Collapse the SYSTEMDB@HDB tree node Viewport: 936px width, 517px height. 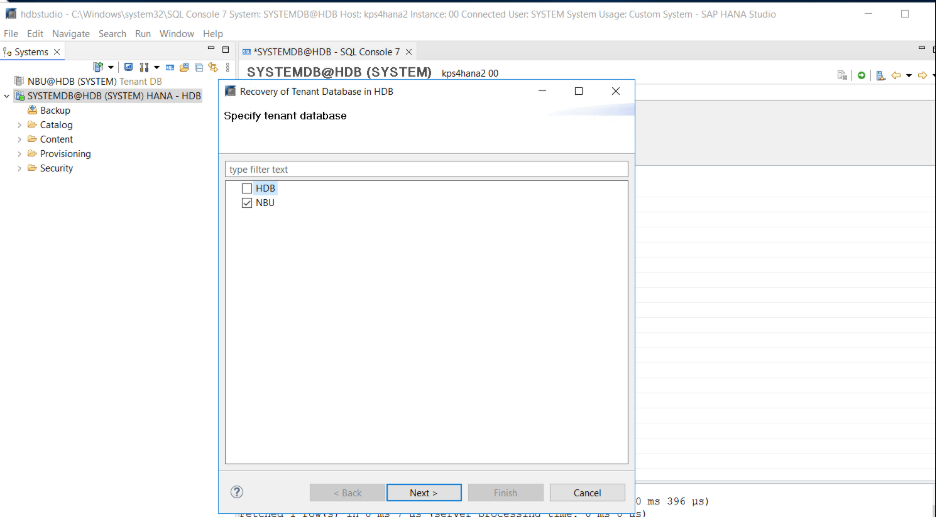click(7, 96)
